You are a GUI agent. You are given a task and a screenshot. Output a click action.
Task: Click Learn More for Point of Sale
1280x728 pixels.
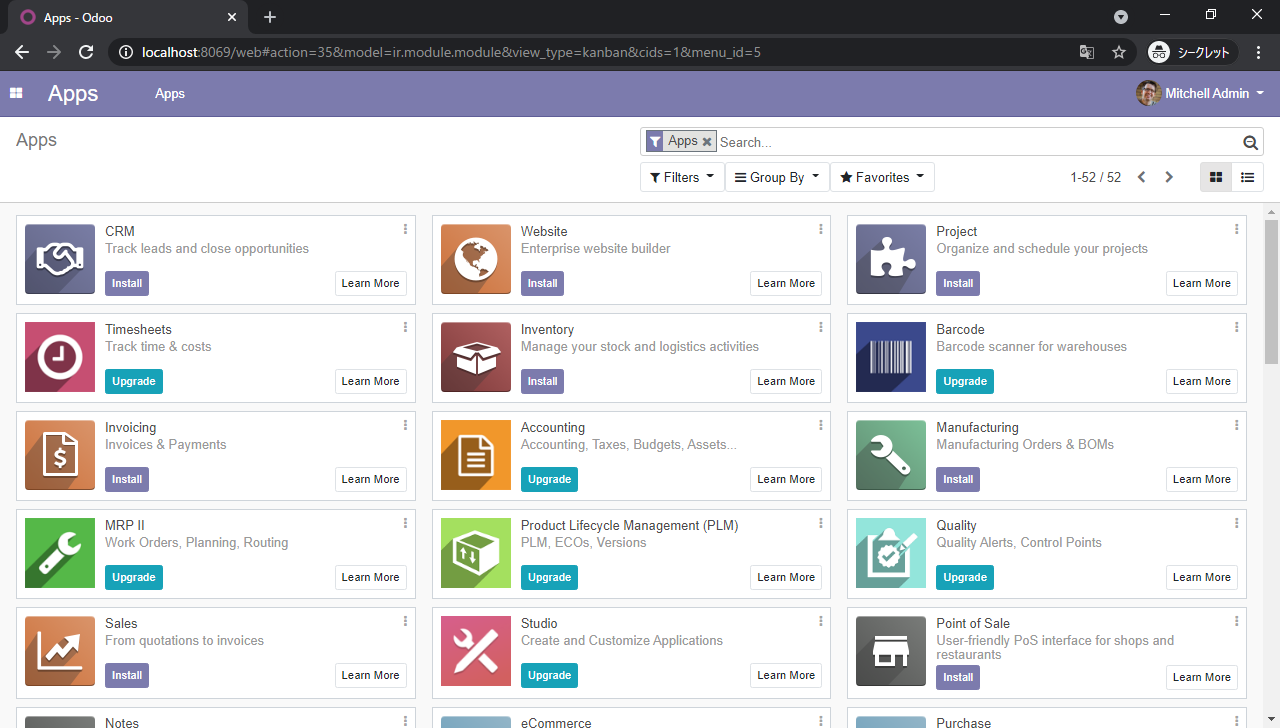[x=1202, y=677]
